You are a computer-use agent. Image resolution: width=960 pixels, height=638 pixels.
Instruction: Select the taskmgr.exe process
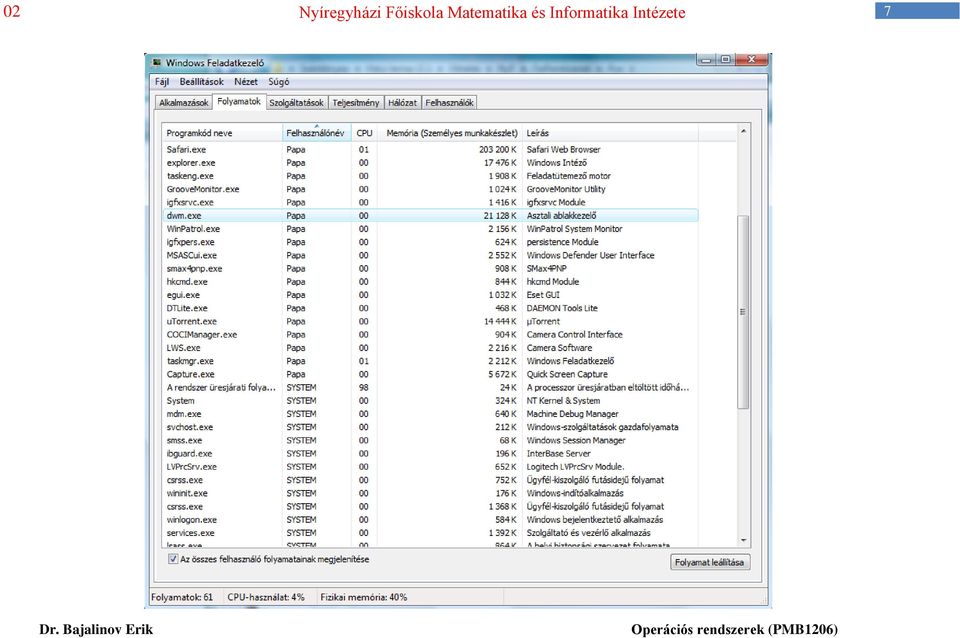(x=430, y=361)
